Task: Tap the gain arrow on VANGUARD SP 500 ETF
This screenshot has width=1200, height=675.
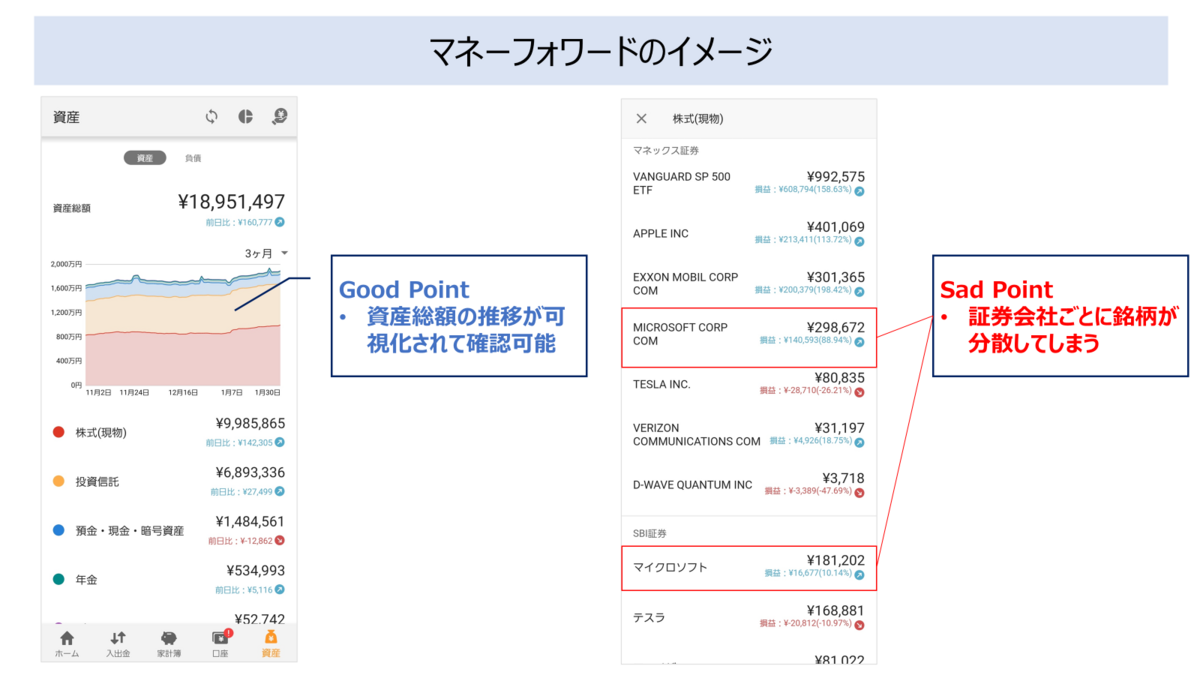Action: pyautogui.click(x=859, y=190)
